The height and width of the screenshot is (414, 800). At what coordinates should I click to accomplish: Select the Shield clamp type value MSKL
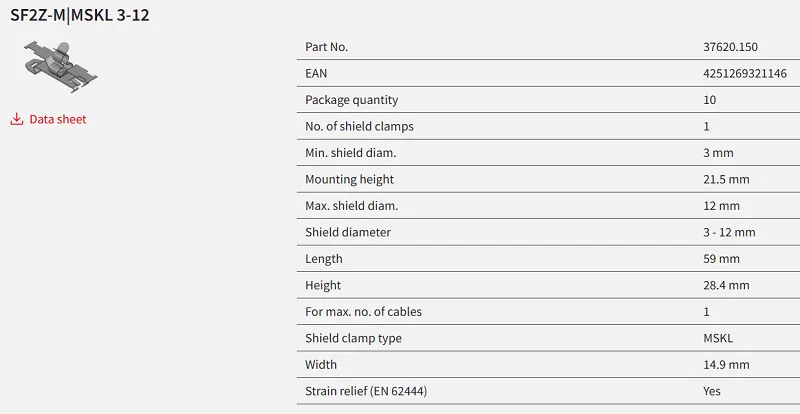pos(718,338)
